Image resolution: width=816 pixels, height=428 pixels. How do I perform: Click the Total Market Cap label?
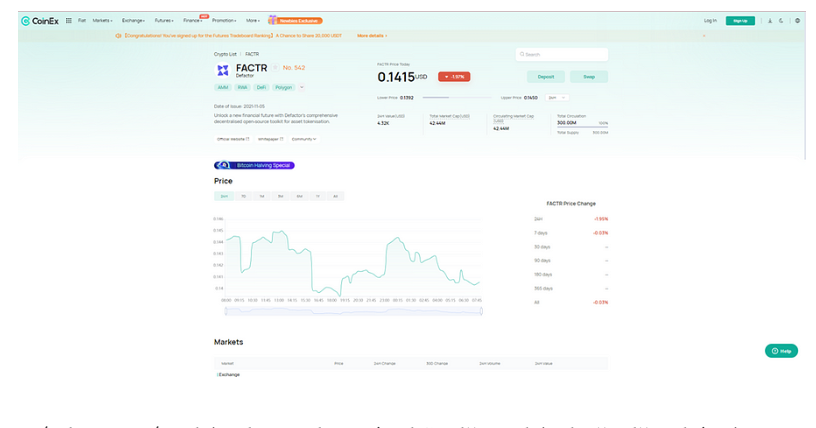[450, 116]
